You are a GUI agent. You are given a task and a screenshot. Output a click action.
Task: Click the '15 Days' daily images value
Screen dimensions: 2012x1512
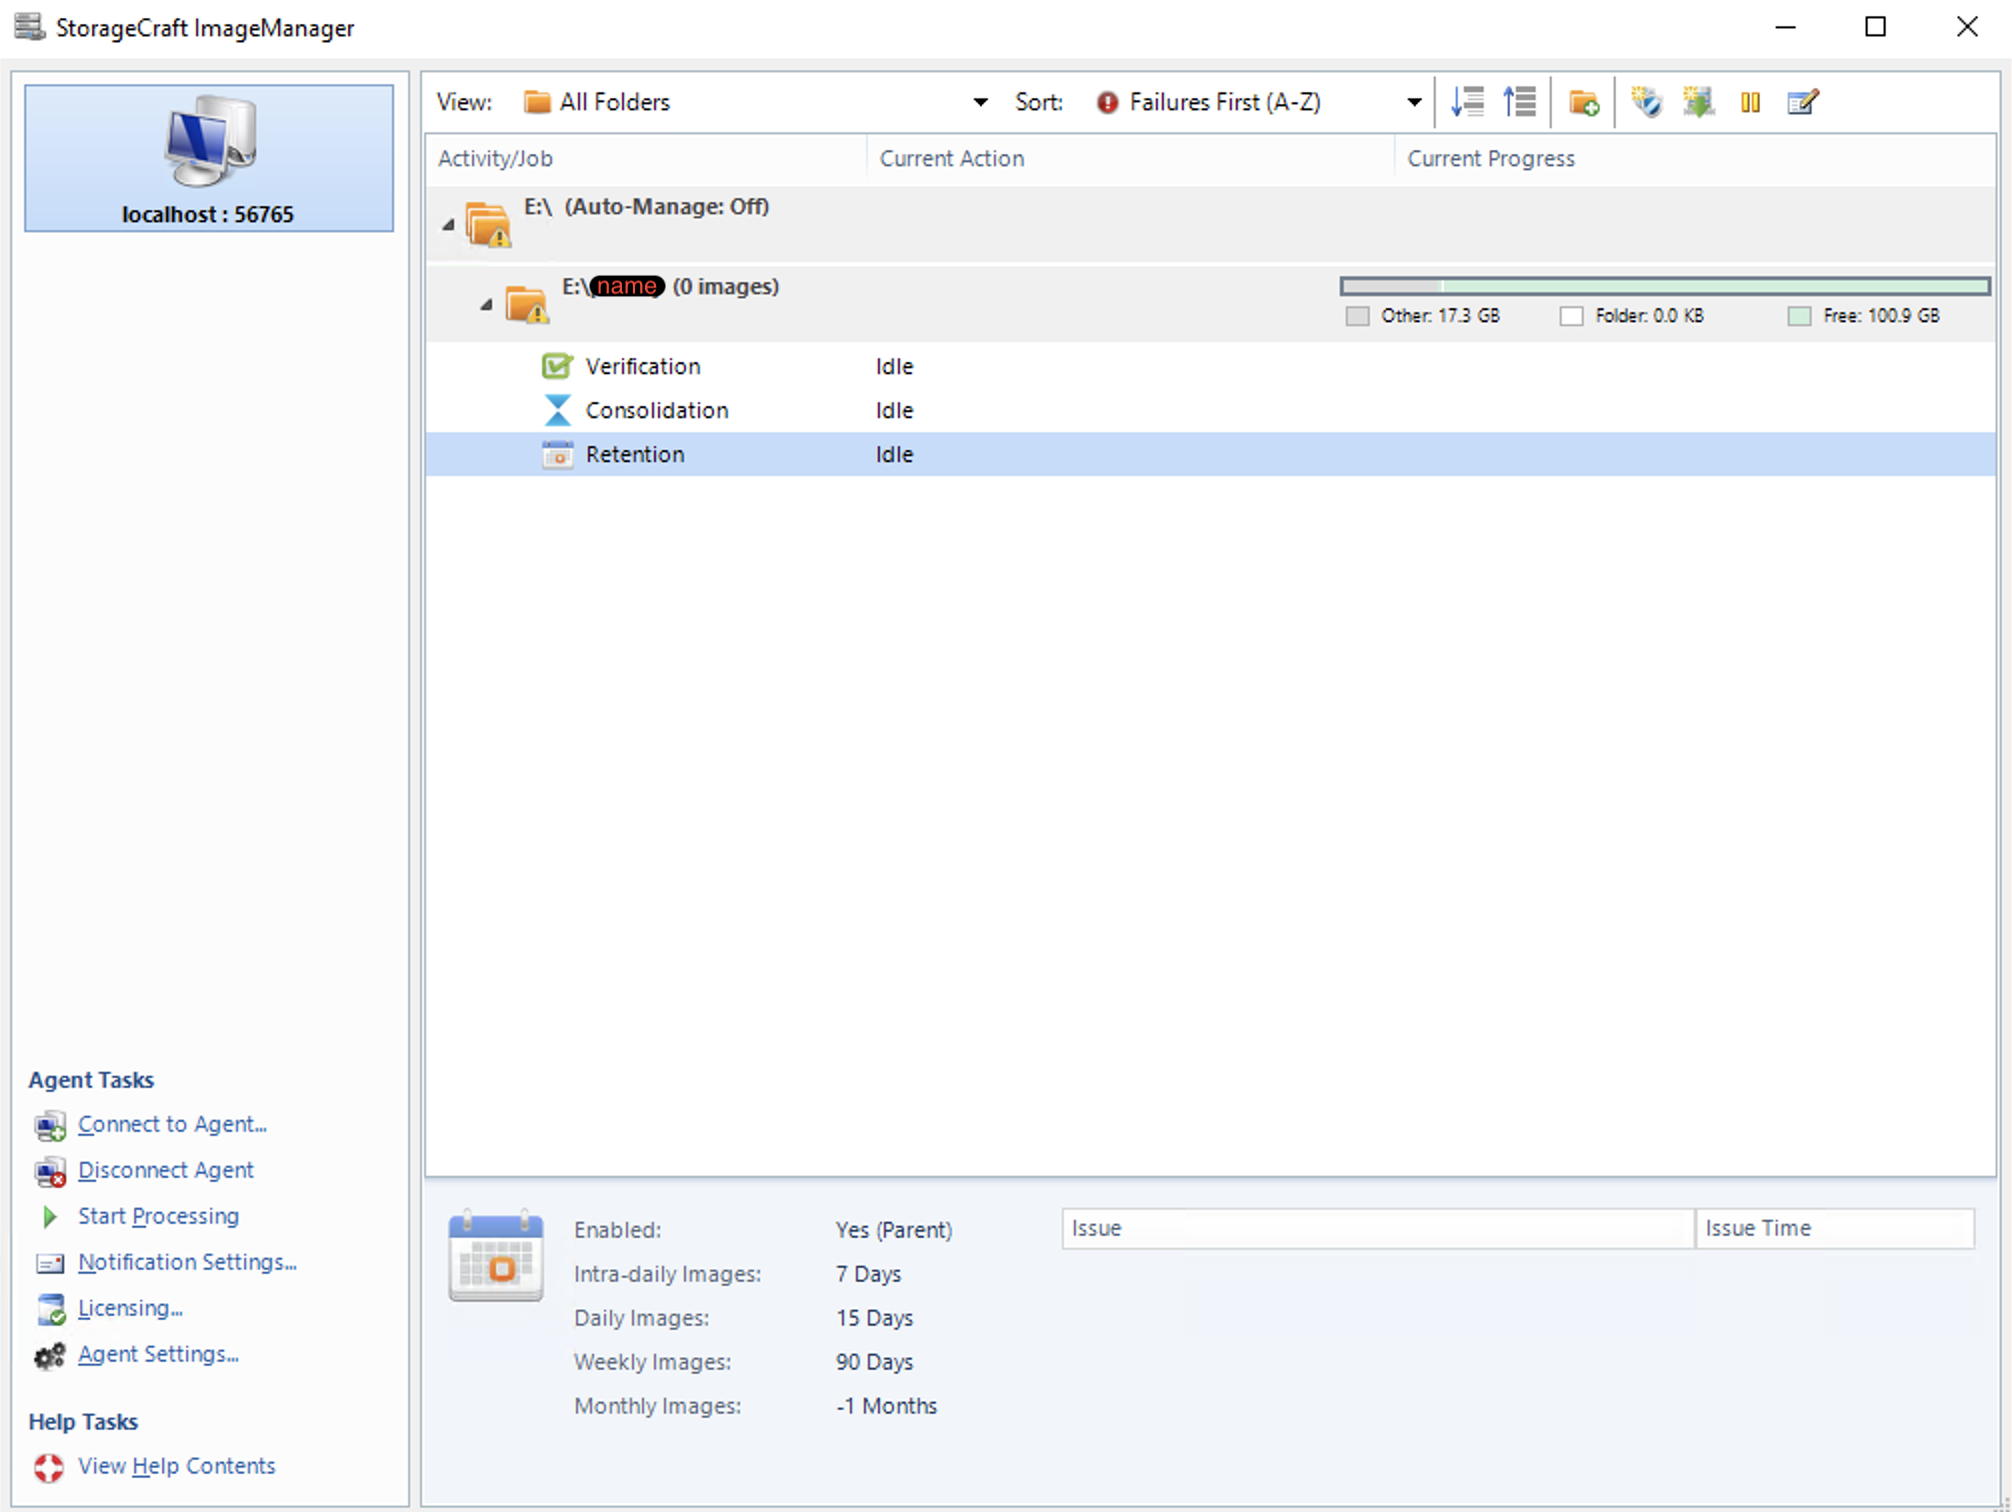click(x=875, y=1318)
